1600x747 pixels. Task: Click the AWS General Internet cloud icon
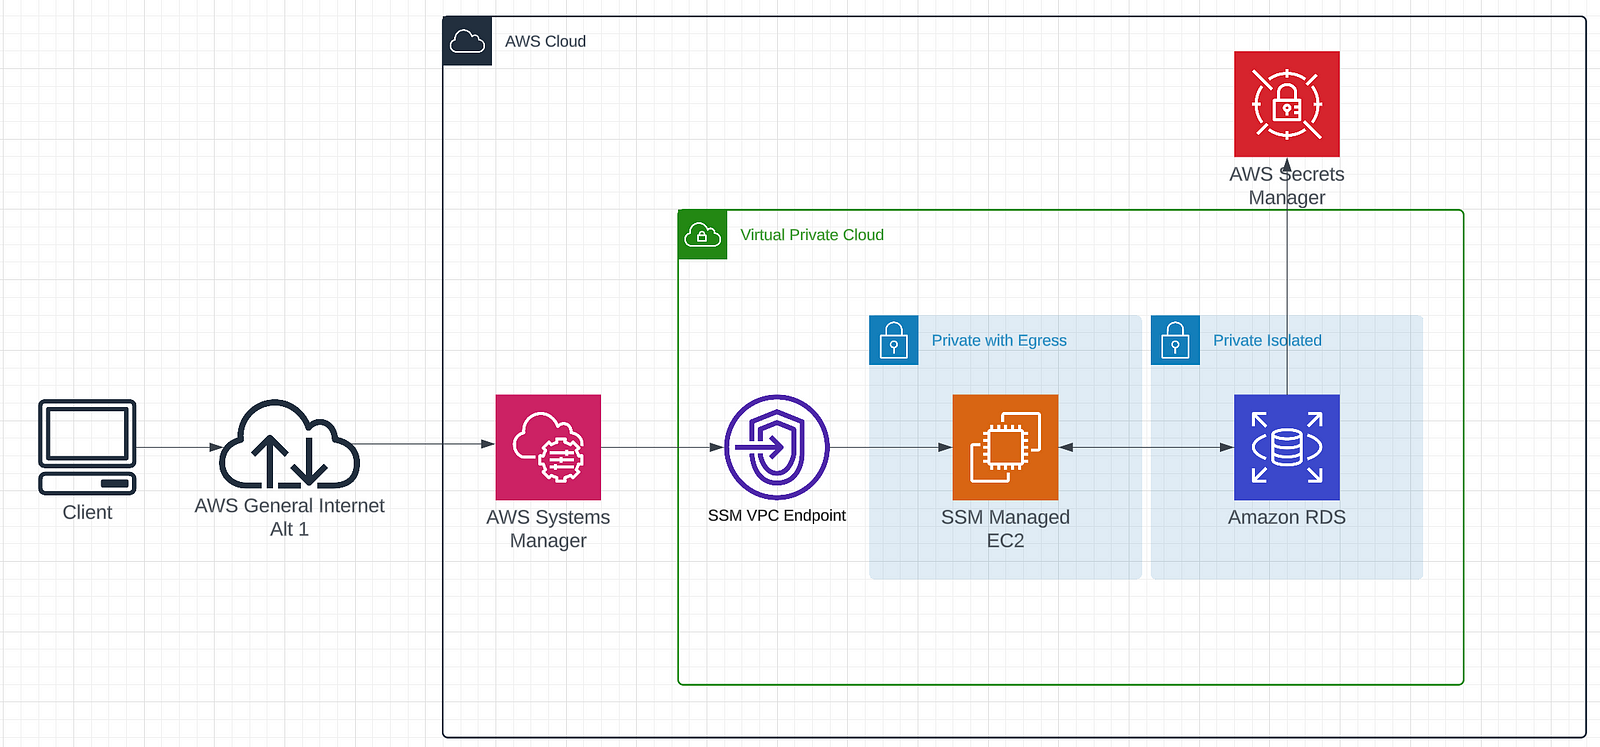coord(289,444)
